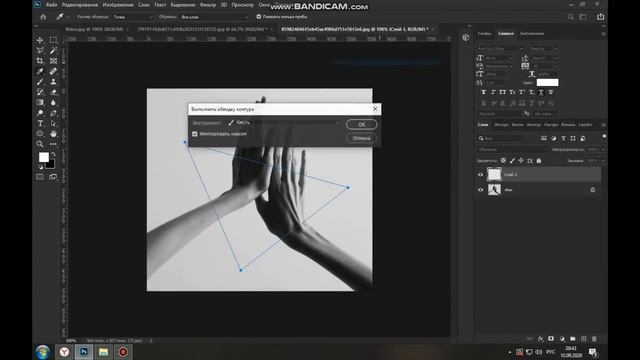Delete layer with the trash icon
The image size is (640, 360).
(x=594, y=339)
